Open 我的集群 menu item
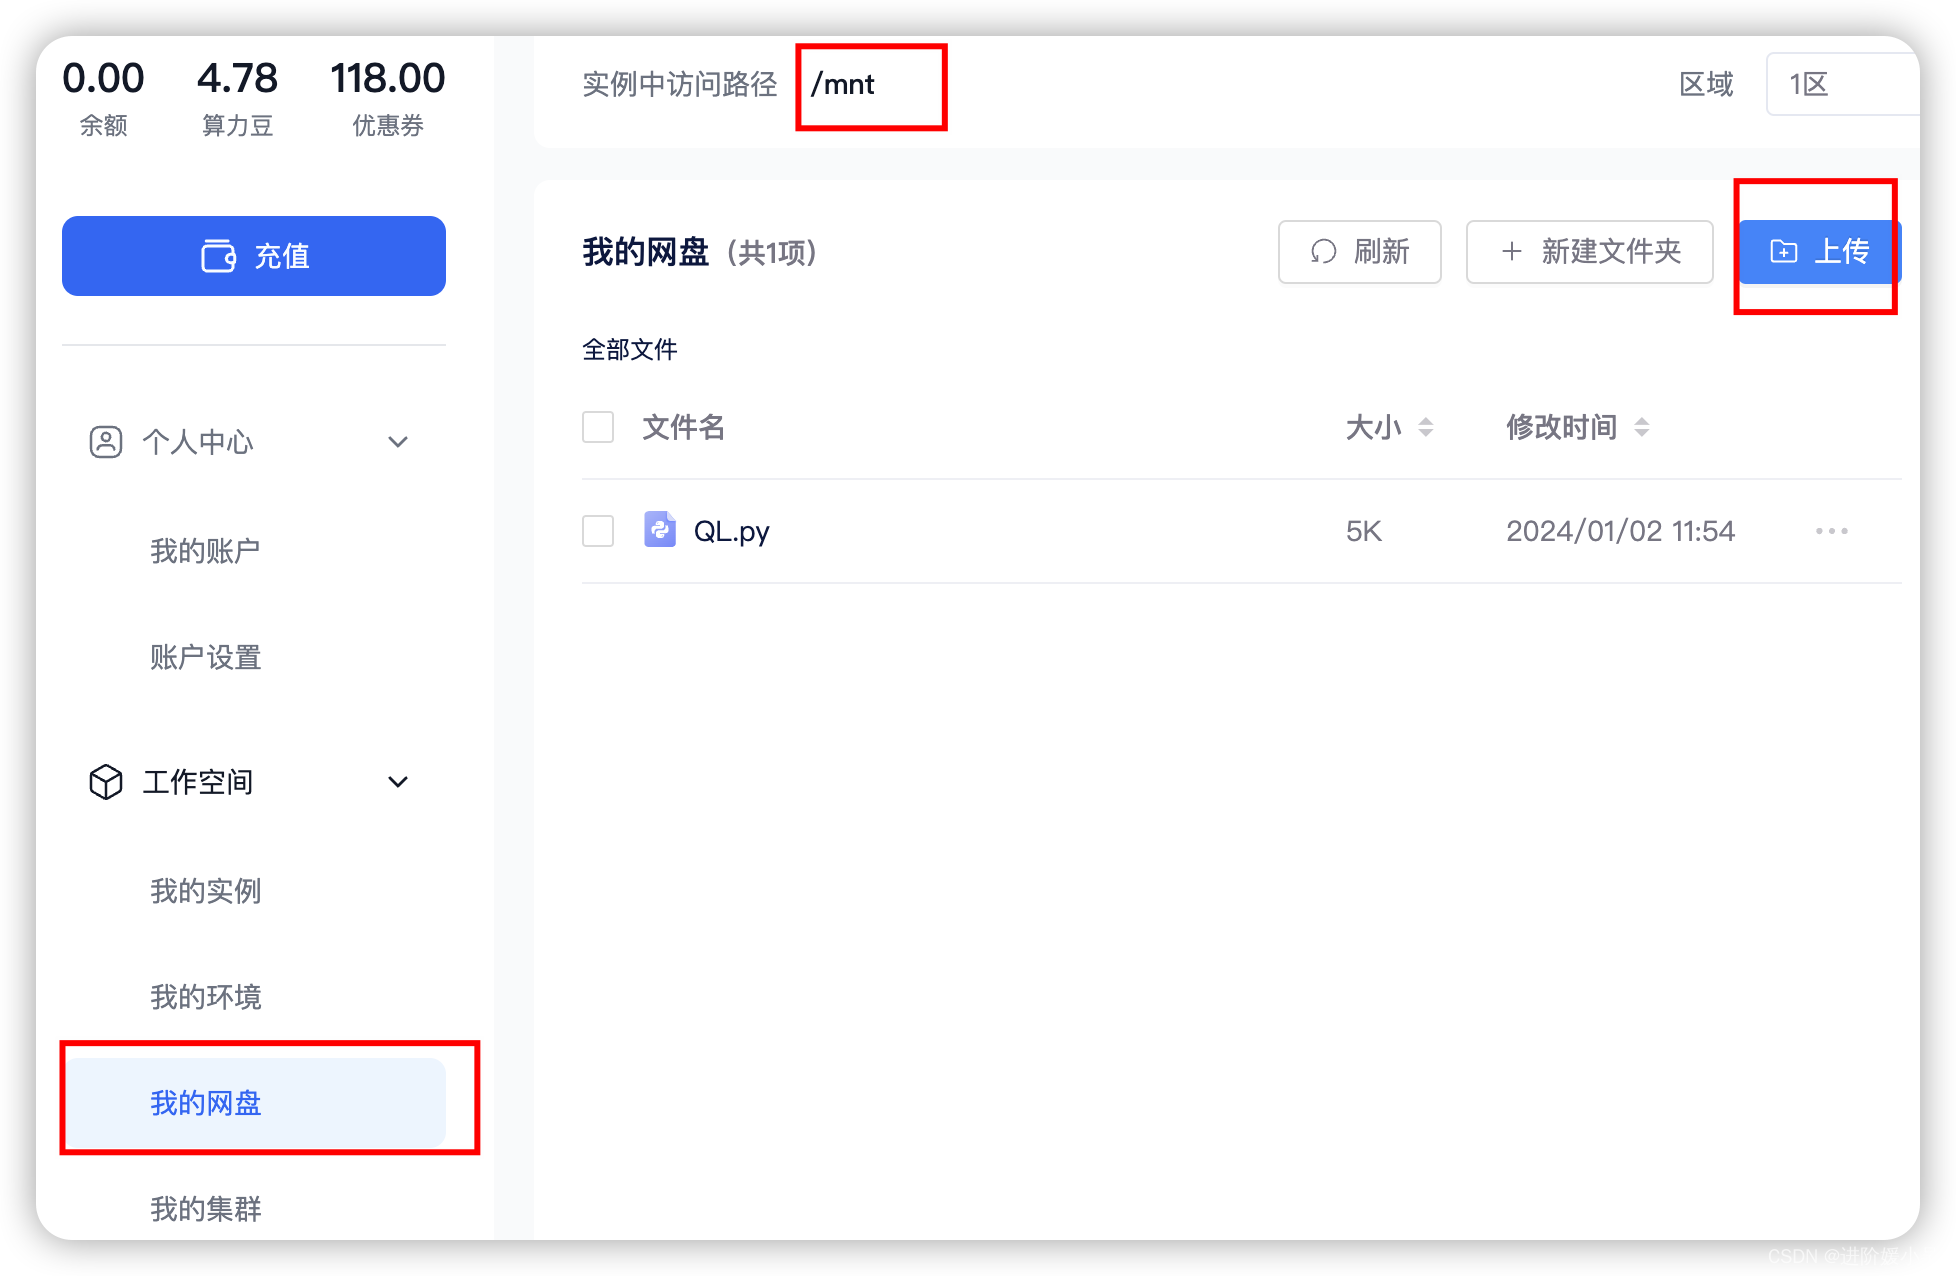1956x1276 pixels. point(205,1209)
